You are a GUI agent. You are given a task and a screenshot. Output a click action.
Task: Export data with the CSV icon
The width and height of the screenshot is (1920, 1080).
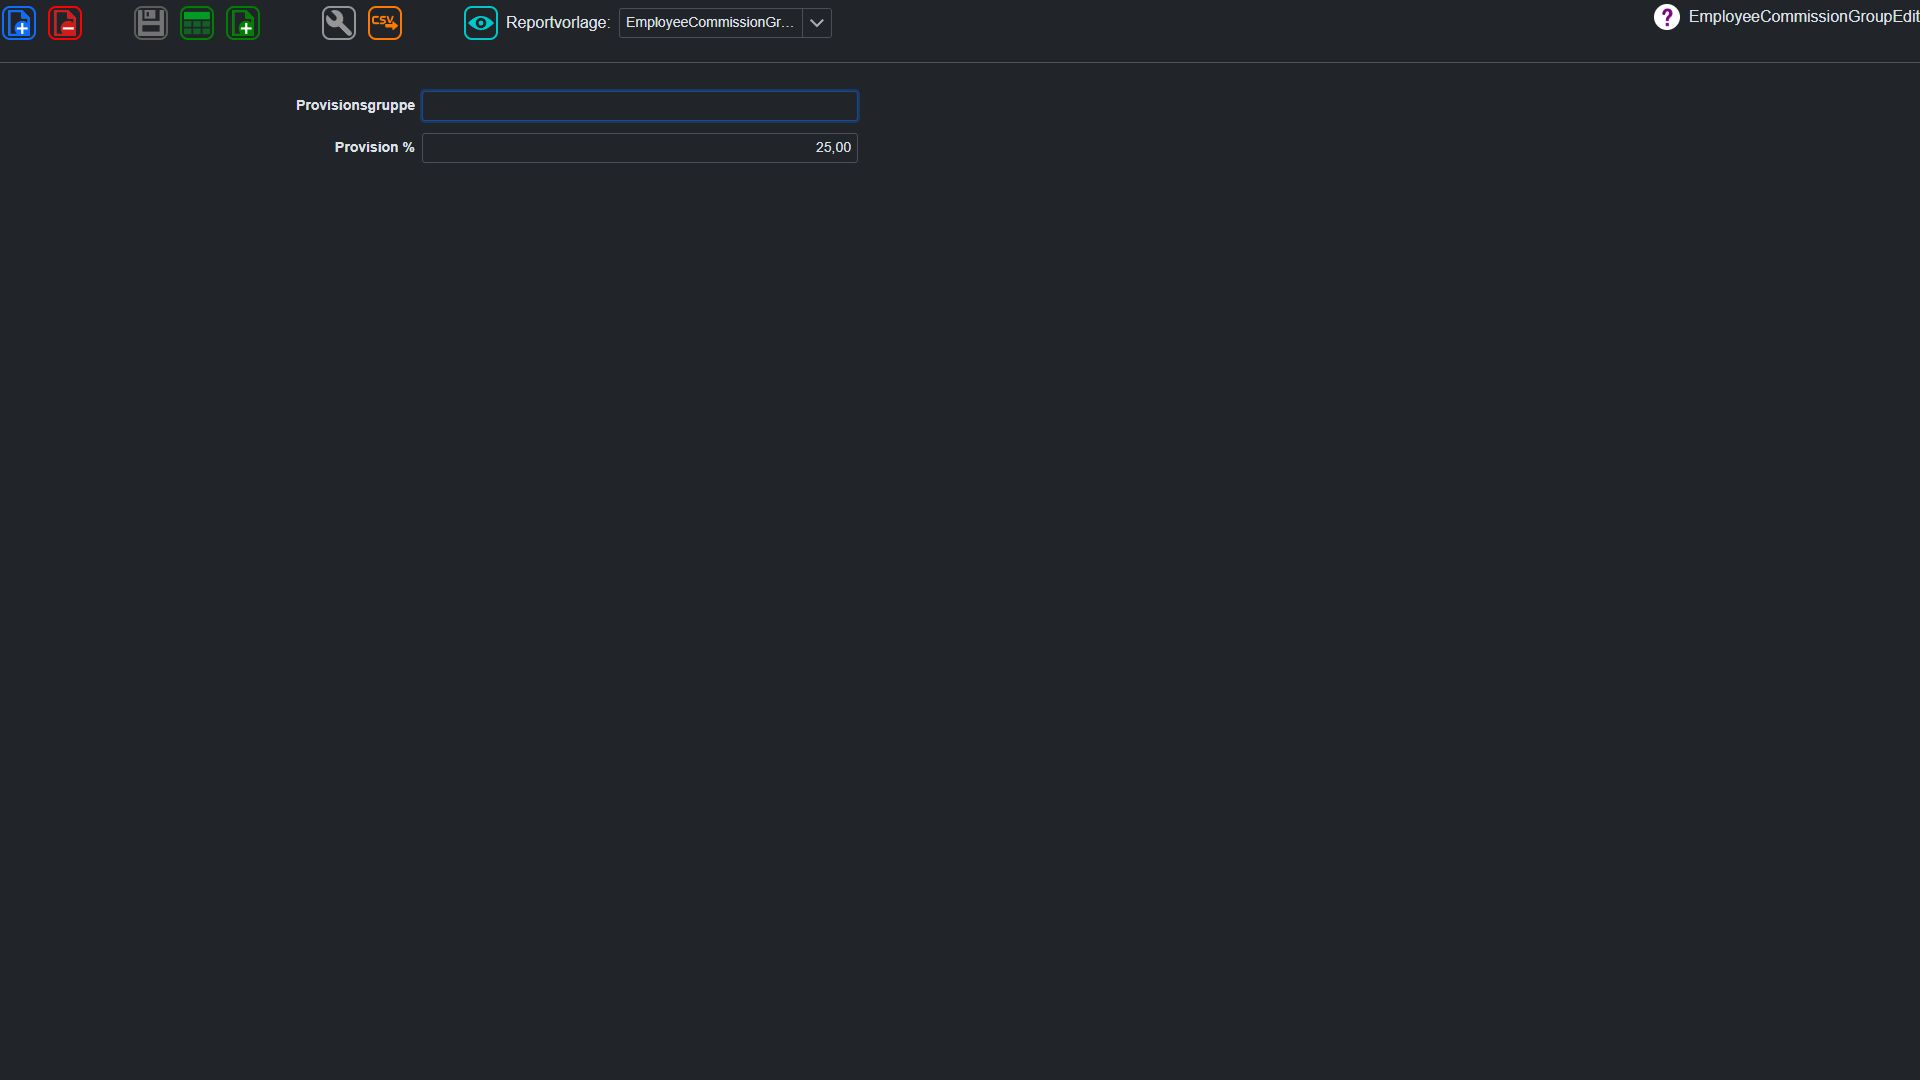point(385,23)
